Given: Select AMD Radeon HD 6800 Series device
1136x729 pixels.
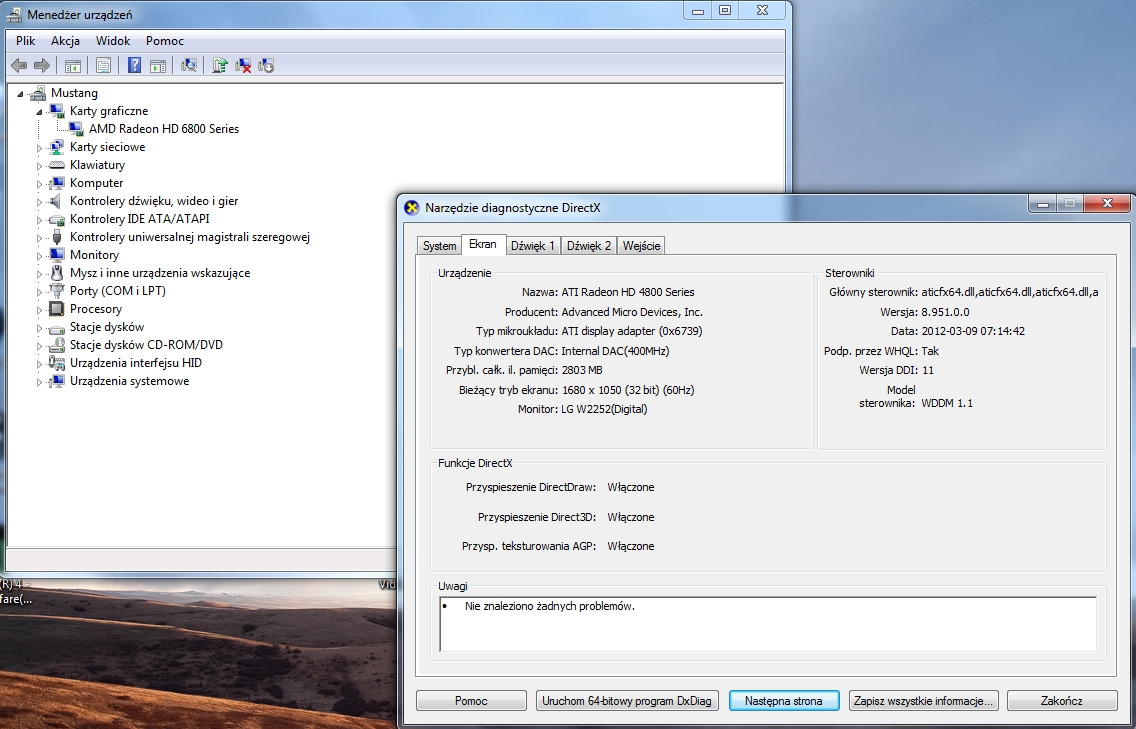Looking at the screenshot, I should tap(164, 129).
